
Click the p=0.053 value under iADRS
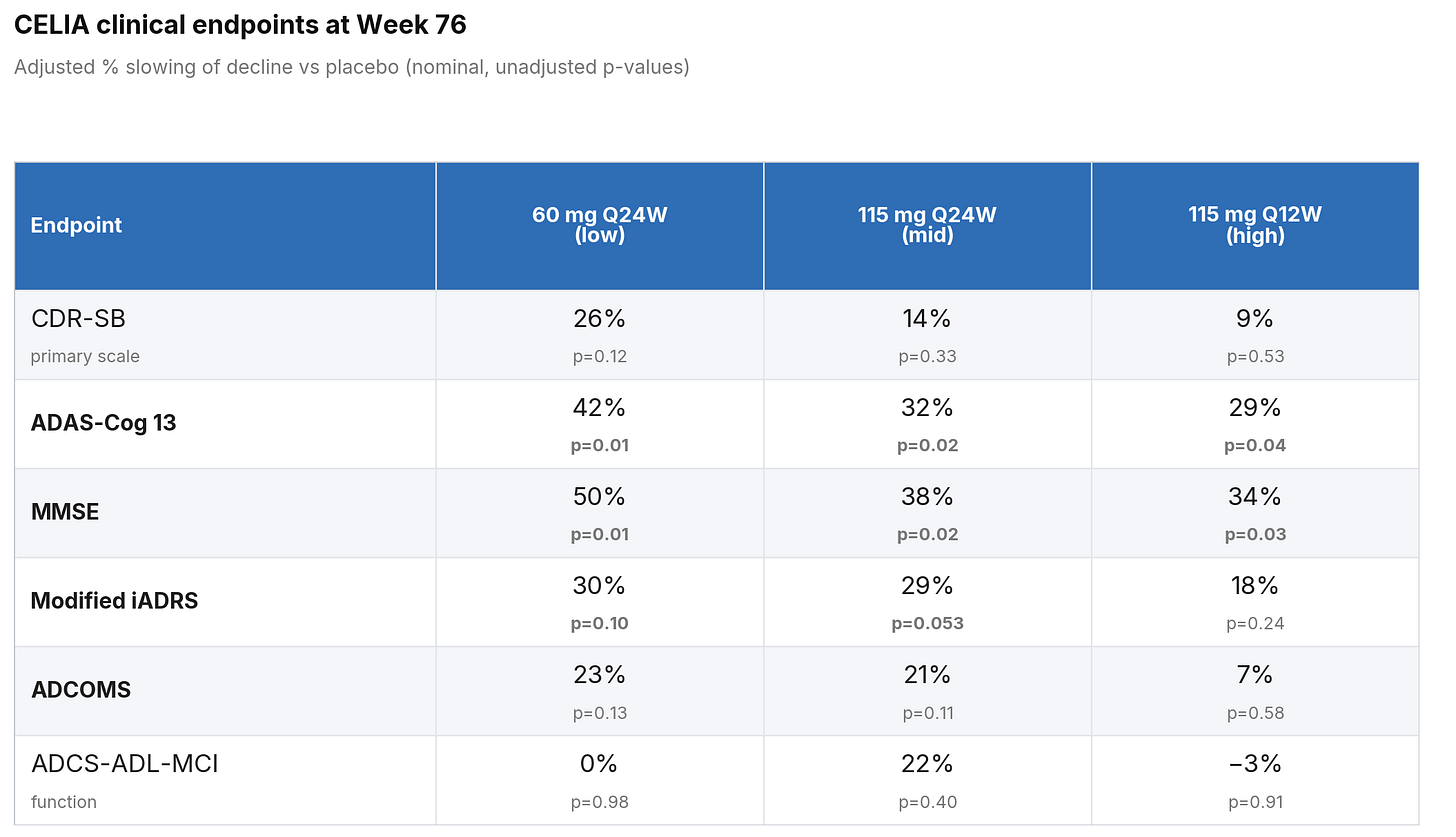point(927,624)
